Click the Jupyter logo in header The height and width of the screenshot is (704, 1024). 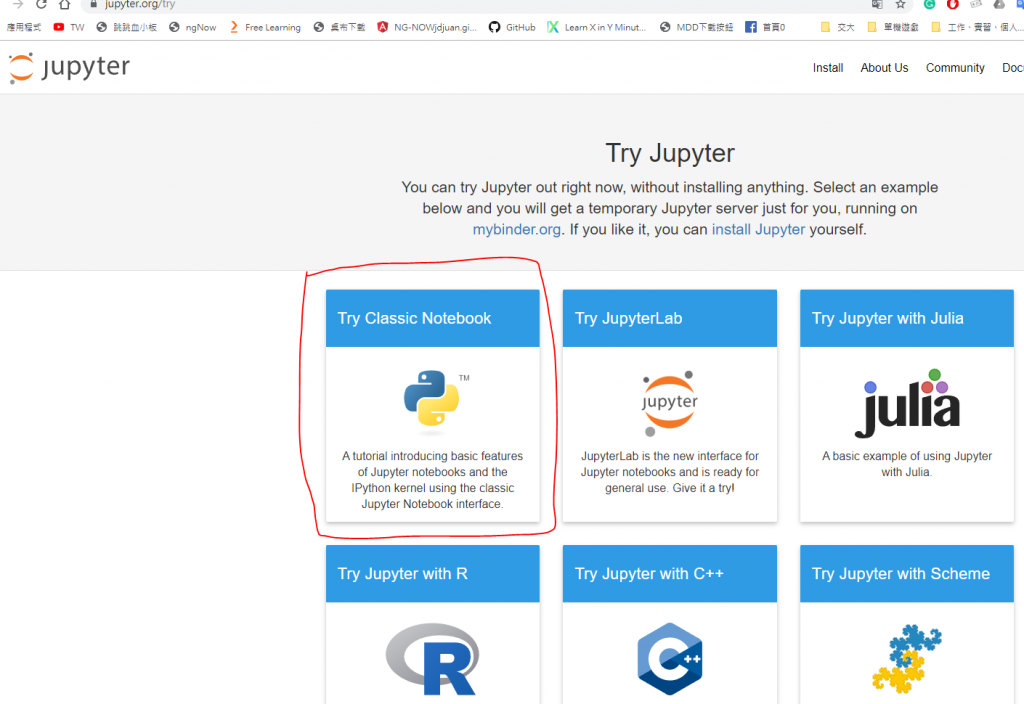point(69,67)
